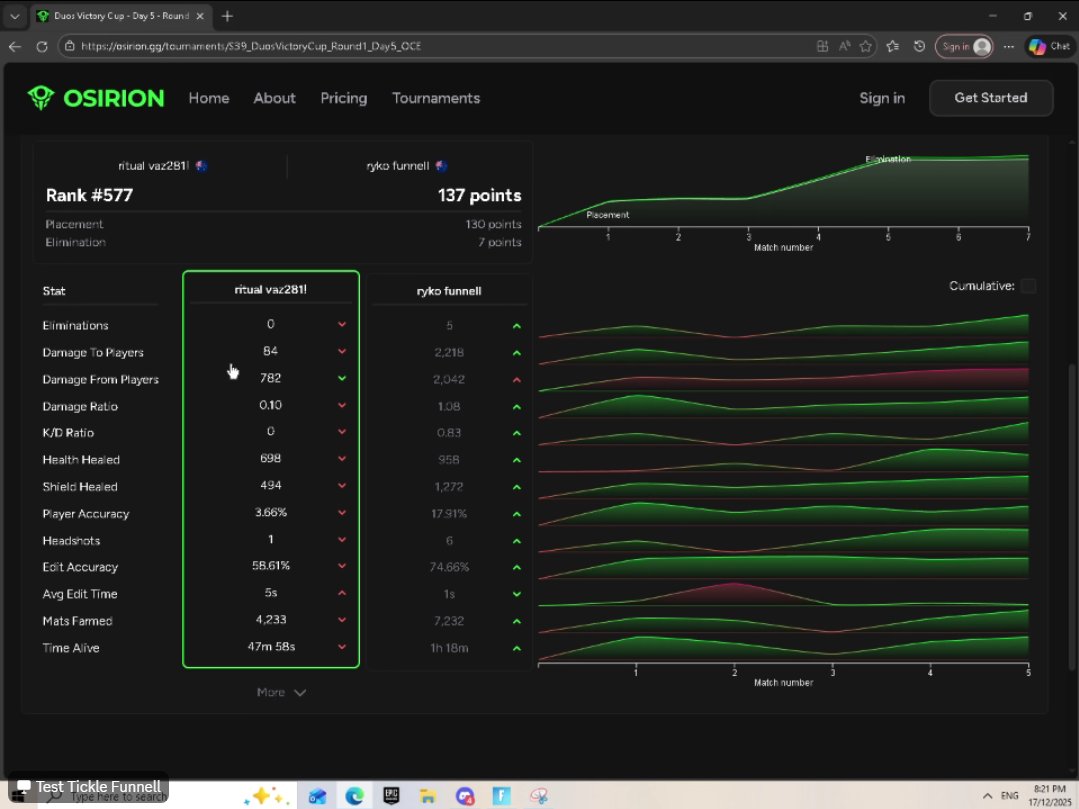Click the Osirion Sign in link

click(x=882, y=98)
